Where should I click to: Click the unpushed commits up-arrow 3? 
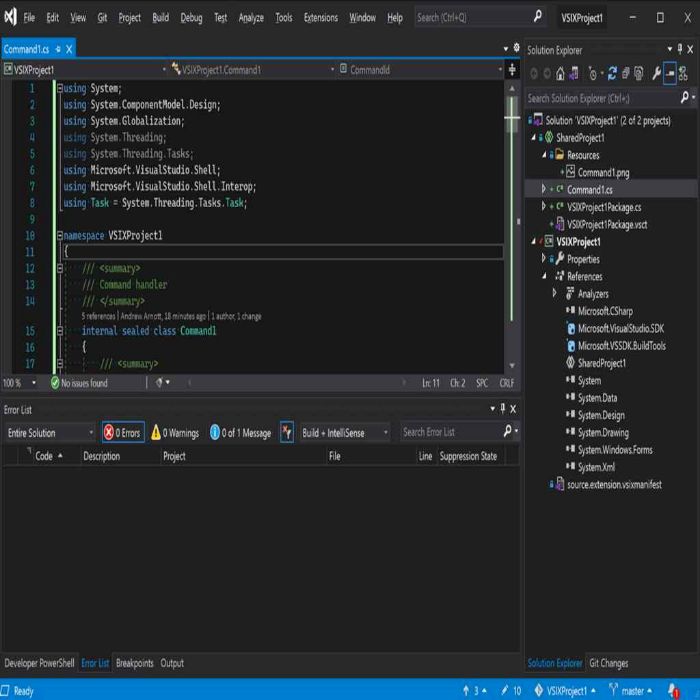click(x=474, y=691)
